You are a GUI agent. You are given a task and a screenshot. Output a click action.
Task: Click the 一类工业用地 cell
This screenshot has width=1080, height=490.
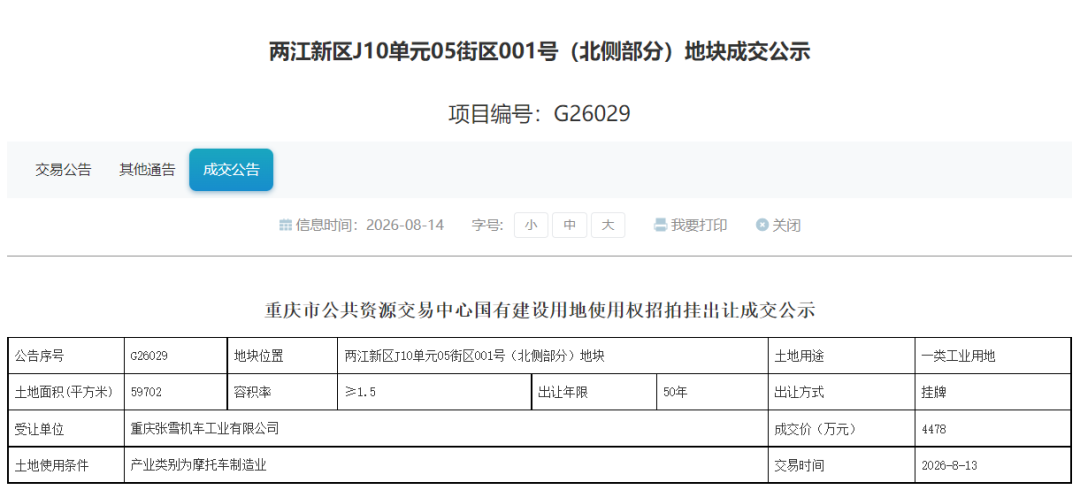point(993,356)
